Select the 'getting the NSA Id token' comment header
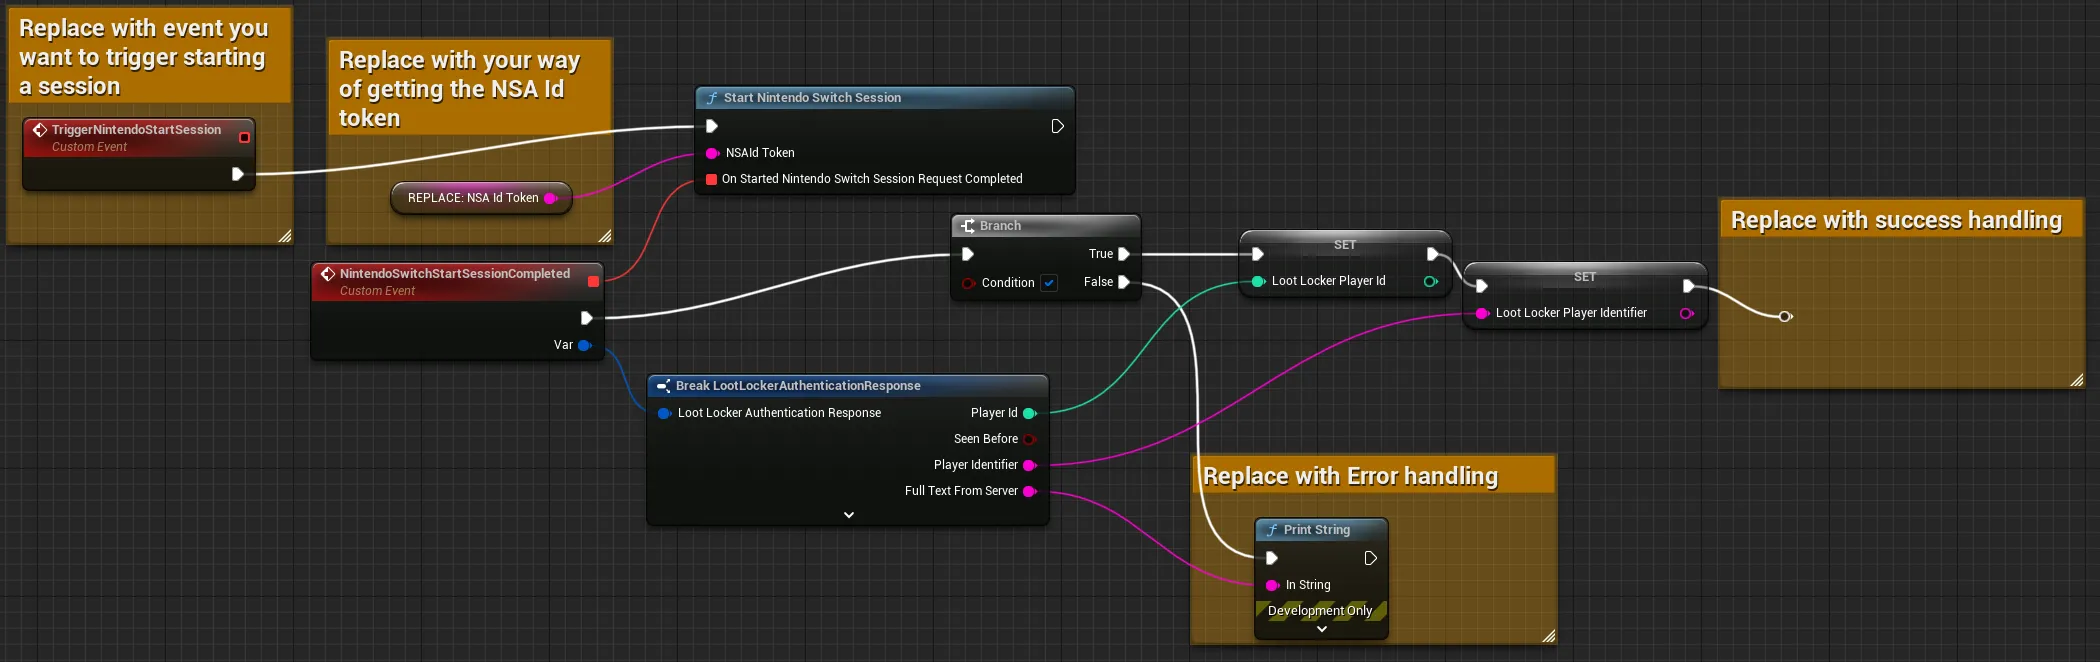This screenshot has width=2100, height=662. tap(468, 88)
